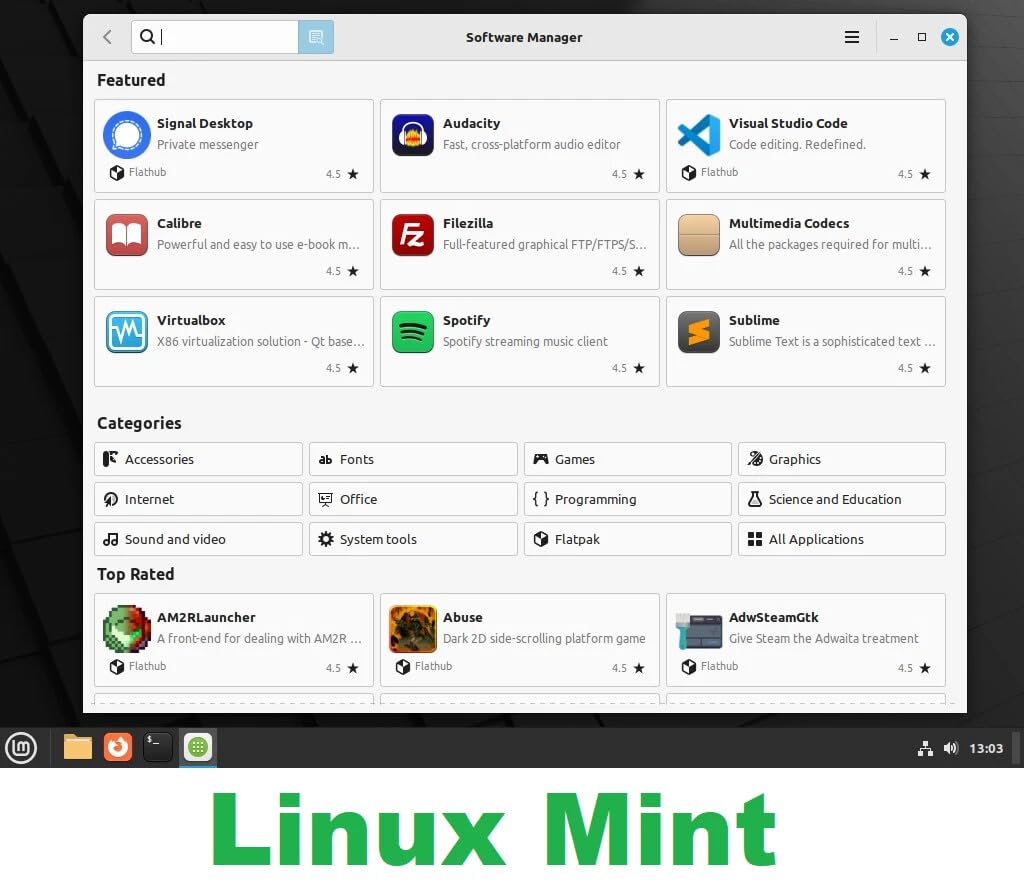This screenshot has height=893, width=1024.
Task: Browse the Internet category
Action: click(198, 499)
